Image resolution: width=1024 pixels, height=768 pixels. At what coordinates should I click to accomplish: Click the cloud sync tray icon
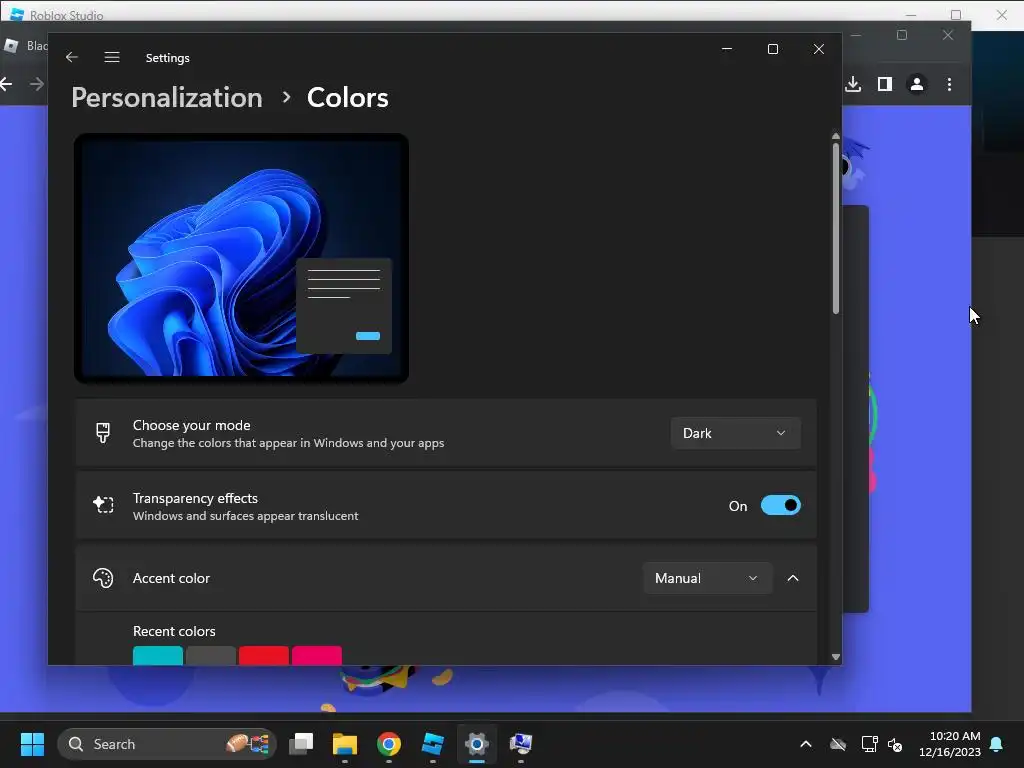(838, 744)
